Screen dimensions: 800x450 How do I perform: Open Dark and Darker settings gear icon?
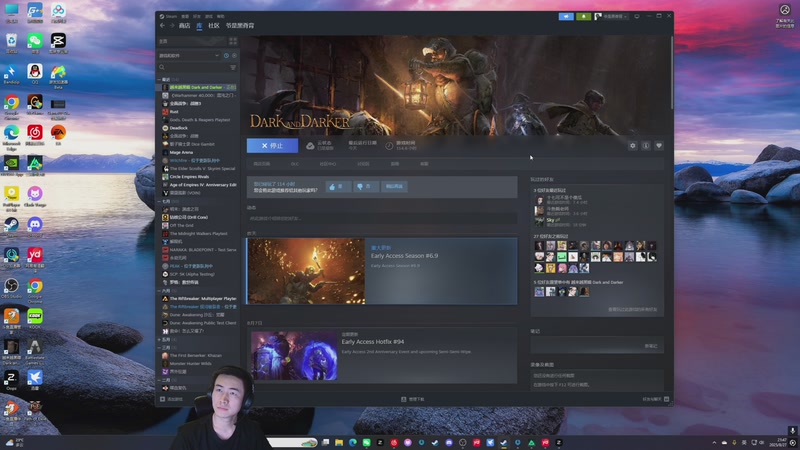(x=633, y=146)
